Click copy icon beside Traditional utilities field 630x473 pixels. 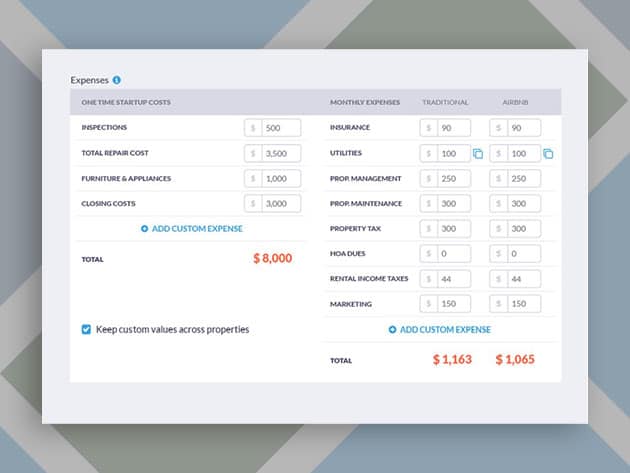[x=478, y=154]
